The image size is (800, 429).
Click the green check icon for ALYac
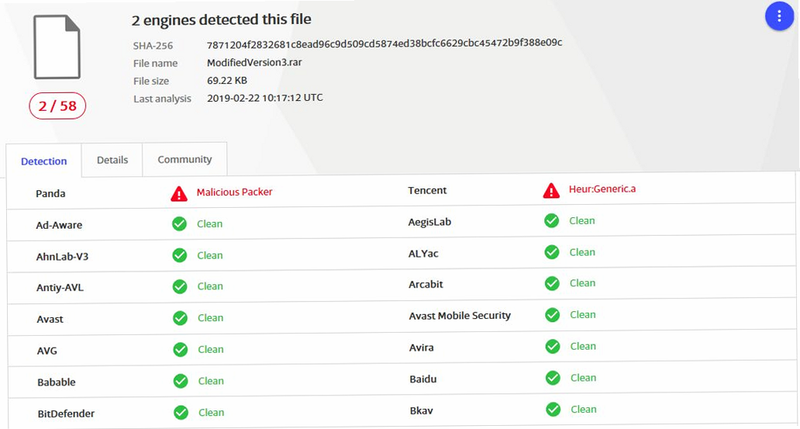(552, 252)
